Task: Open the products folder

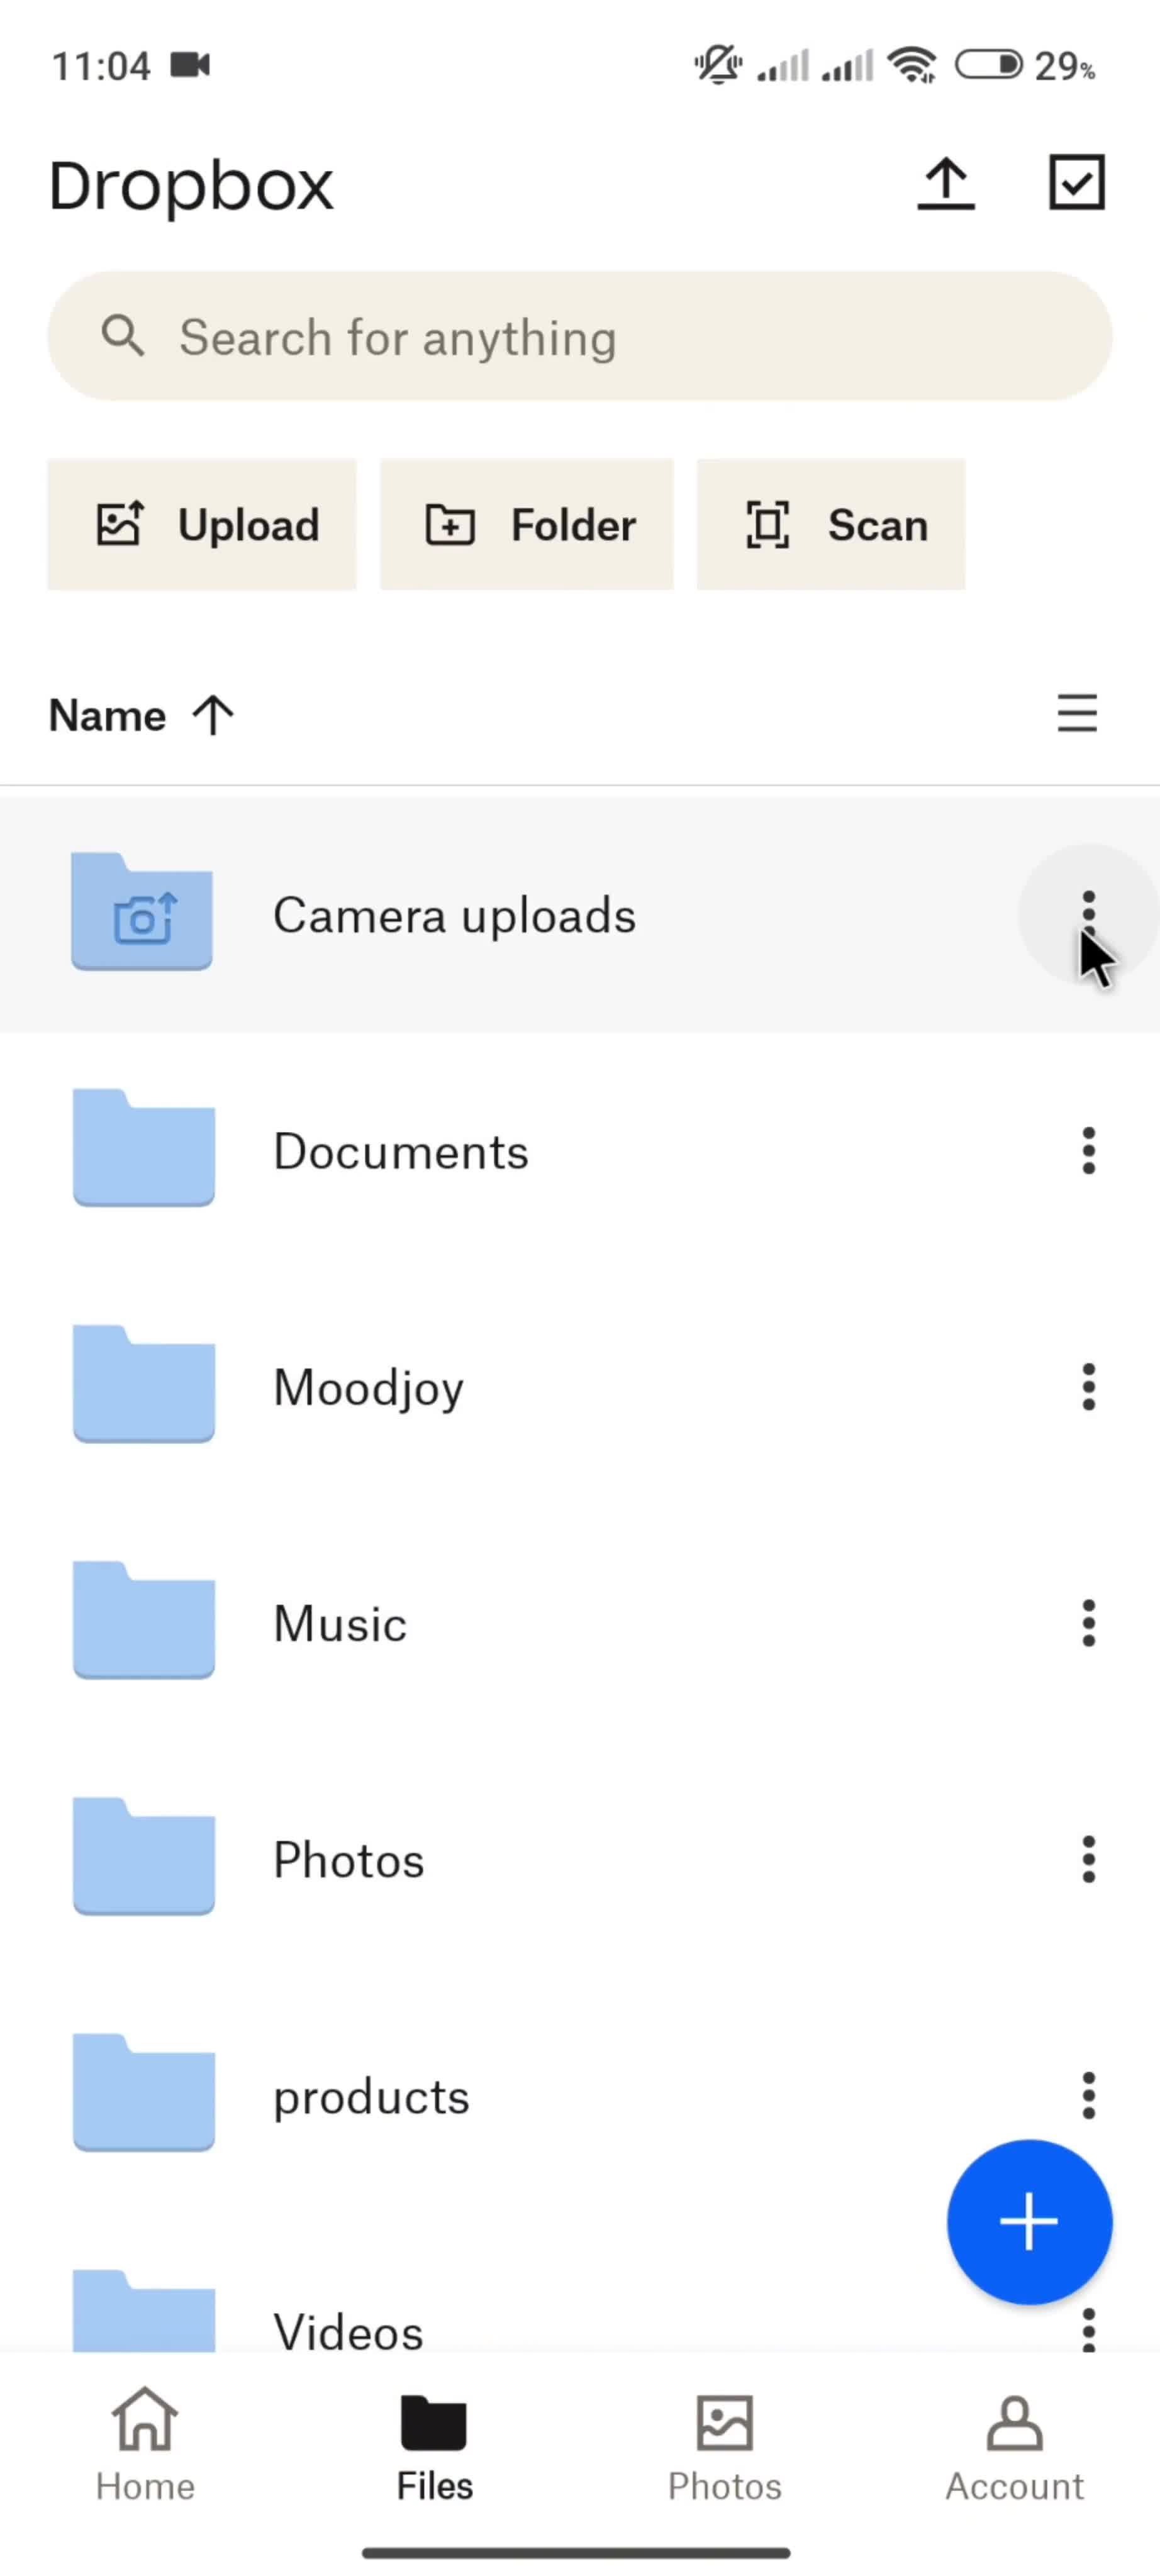Action: [x=371, y=2095]
